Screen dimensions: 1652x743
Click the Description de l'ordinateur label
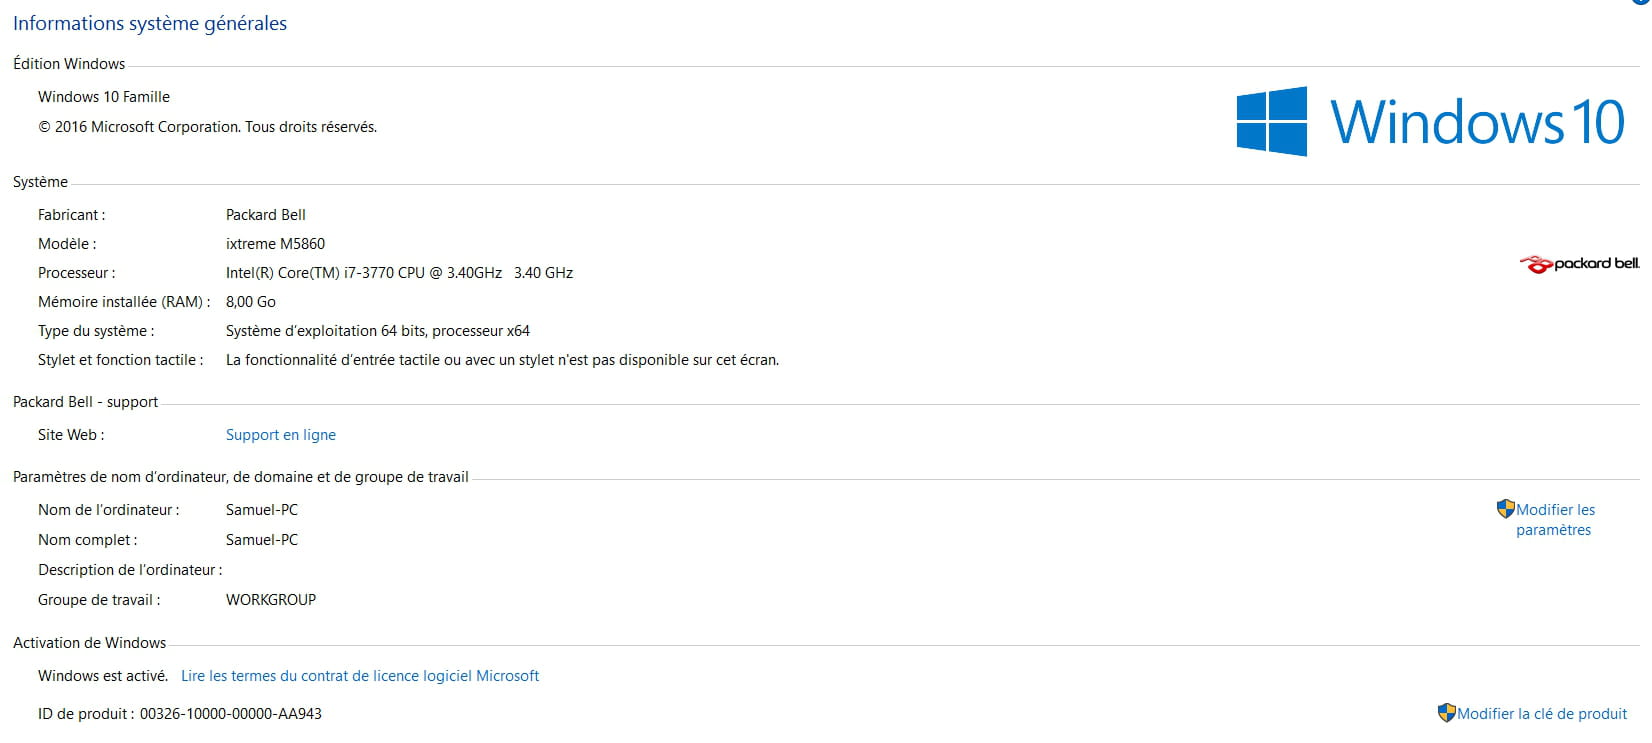click(x=130, y=570)
